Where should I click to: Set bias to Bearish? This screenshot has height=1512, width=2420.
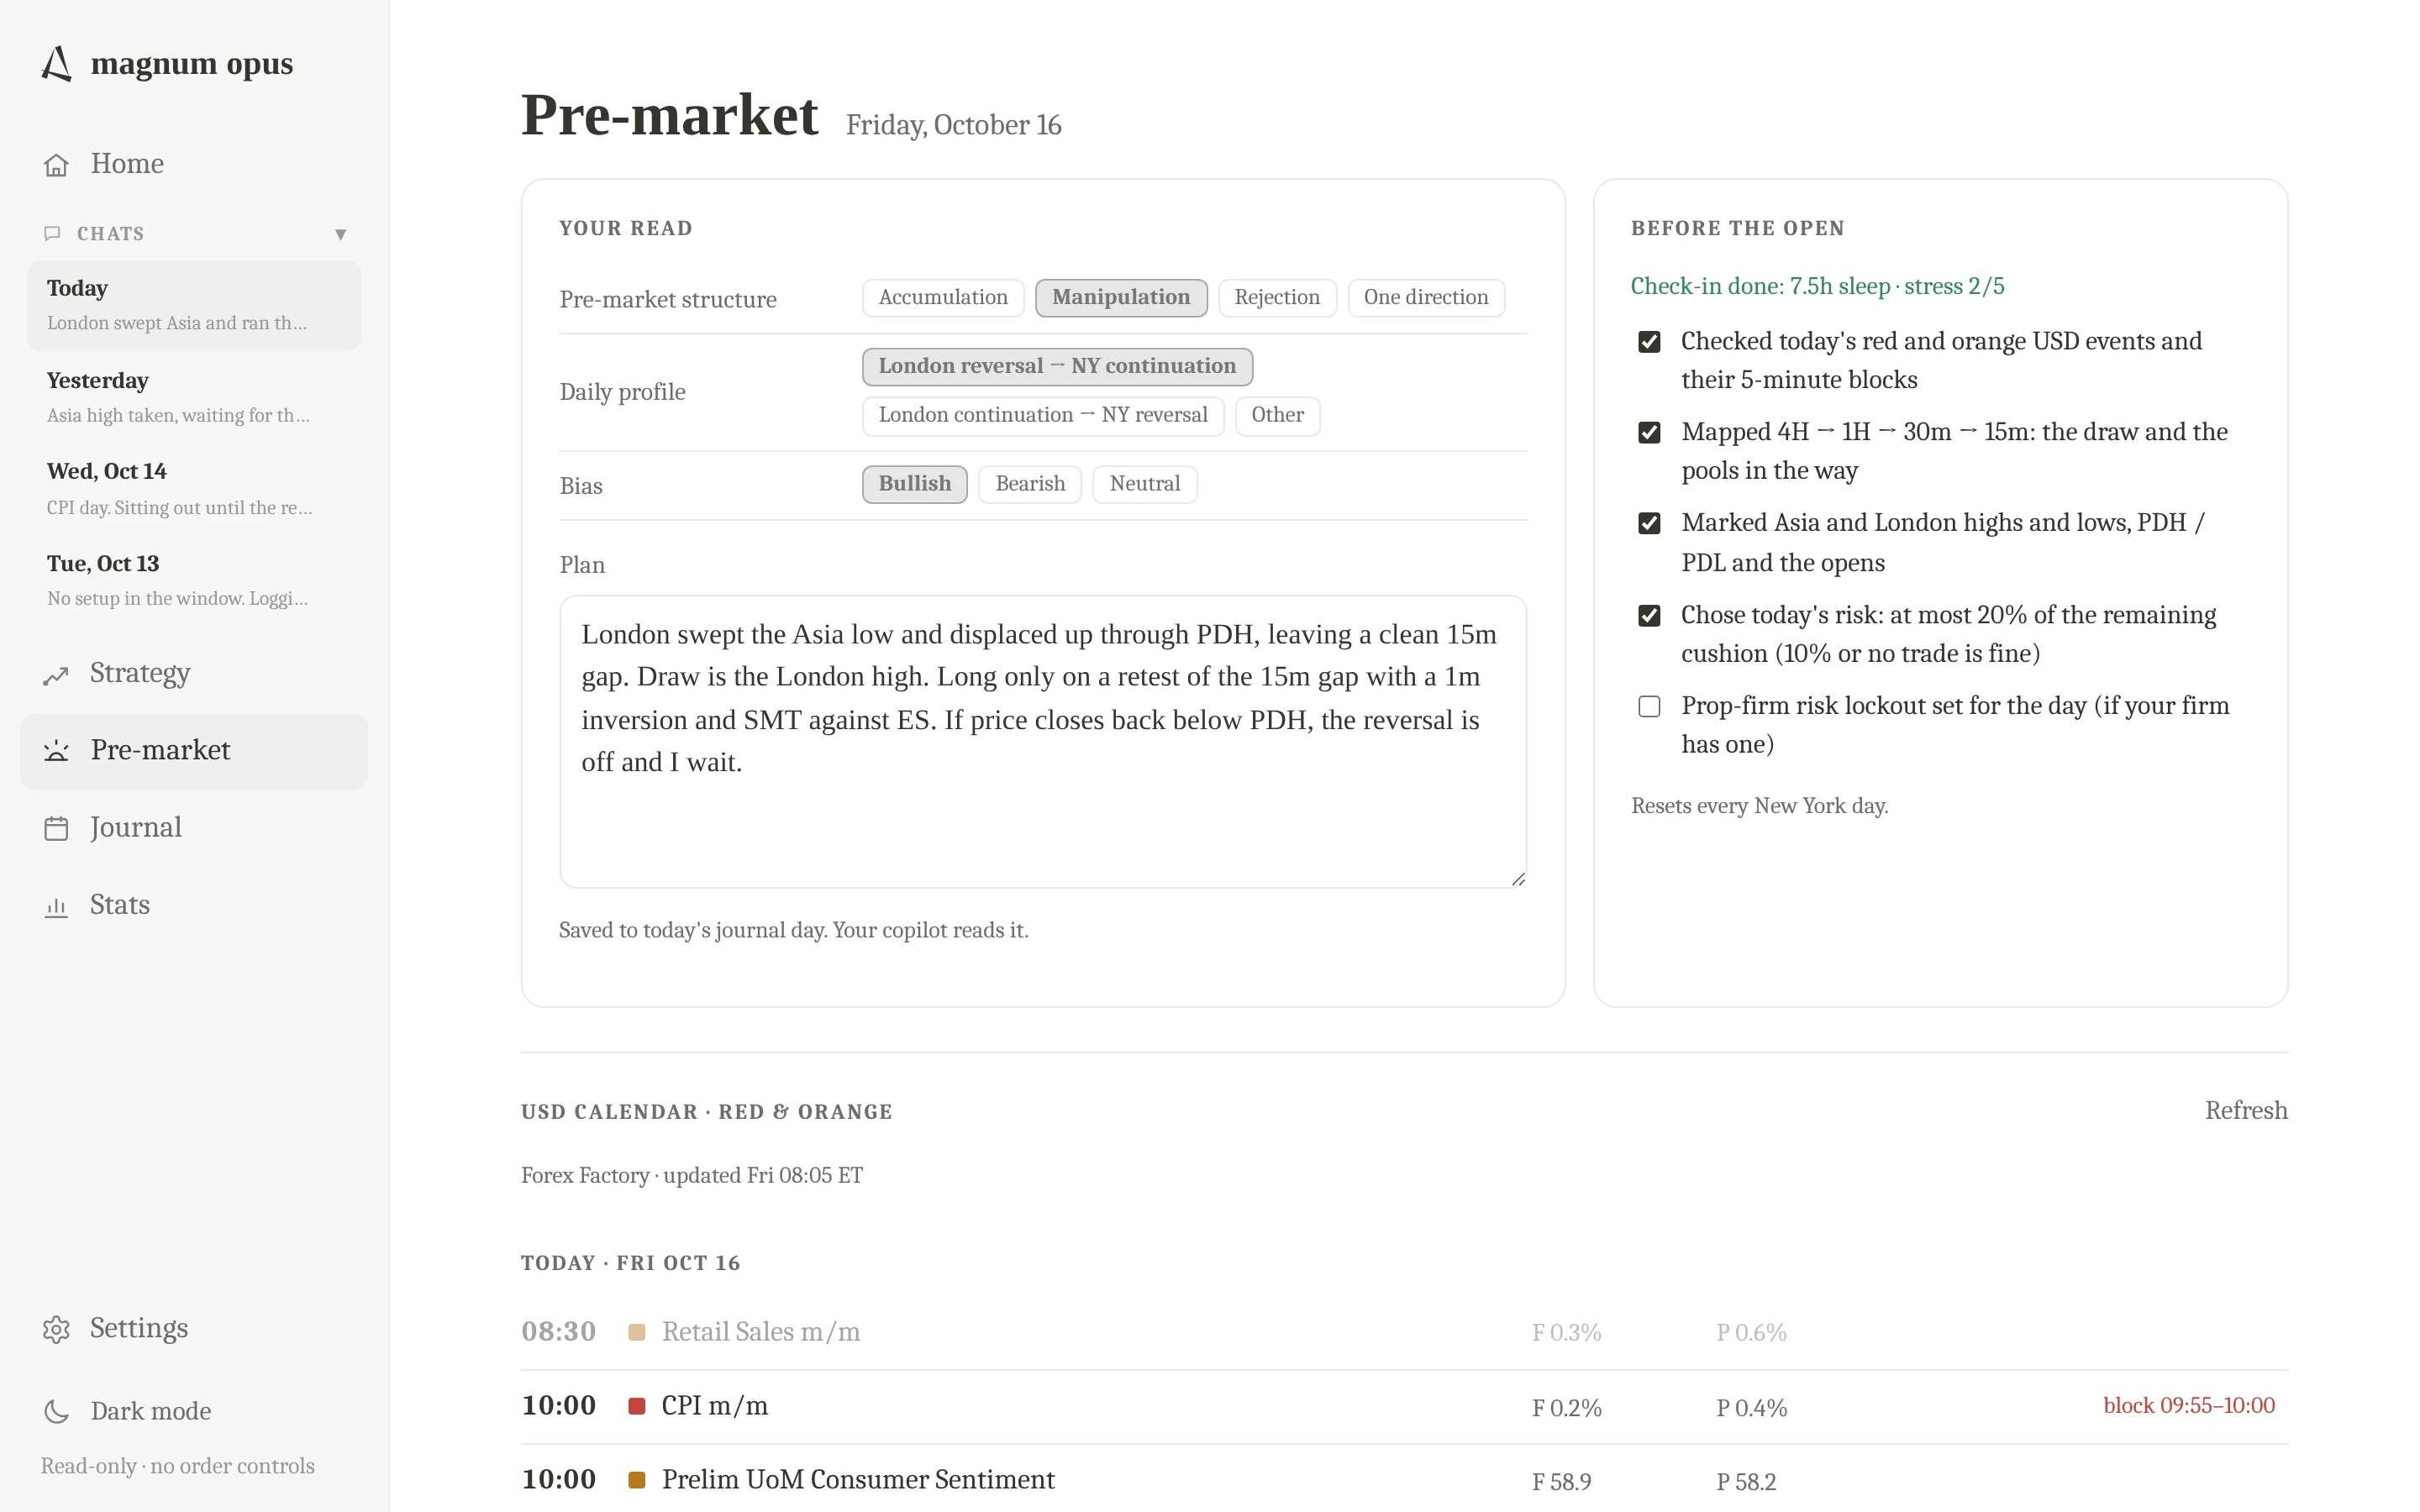(x=1030, y=485)
